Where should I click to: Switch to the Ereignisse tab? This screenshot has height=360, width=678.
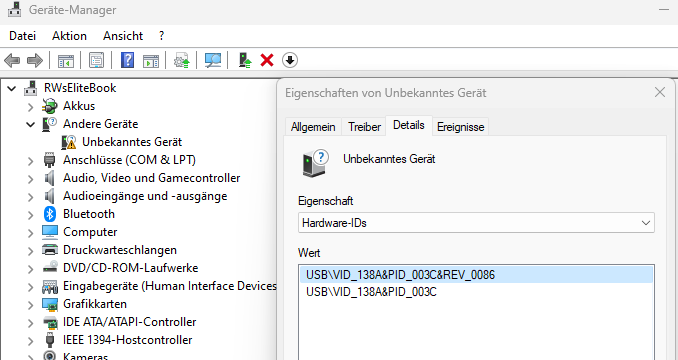pos(461,127)
